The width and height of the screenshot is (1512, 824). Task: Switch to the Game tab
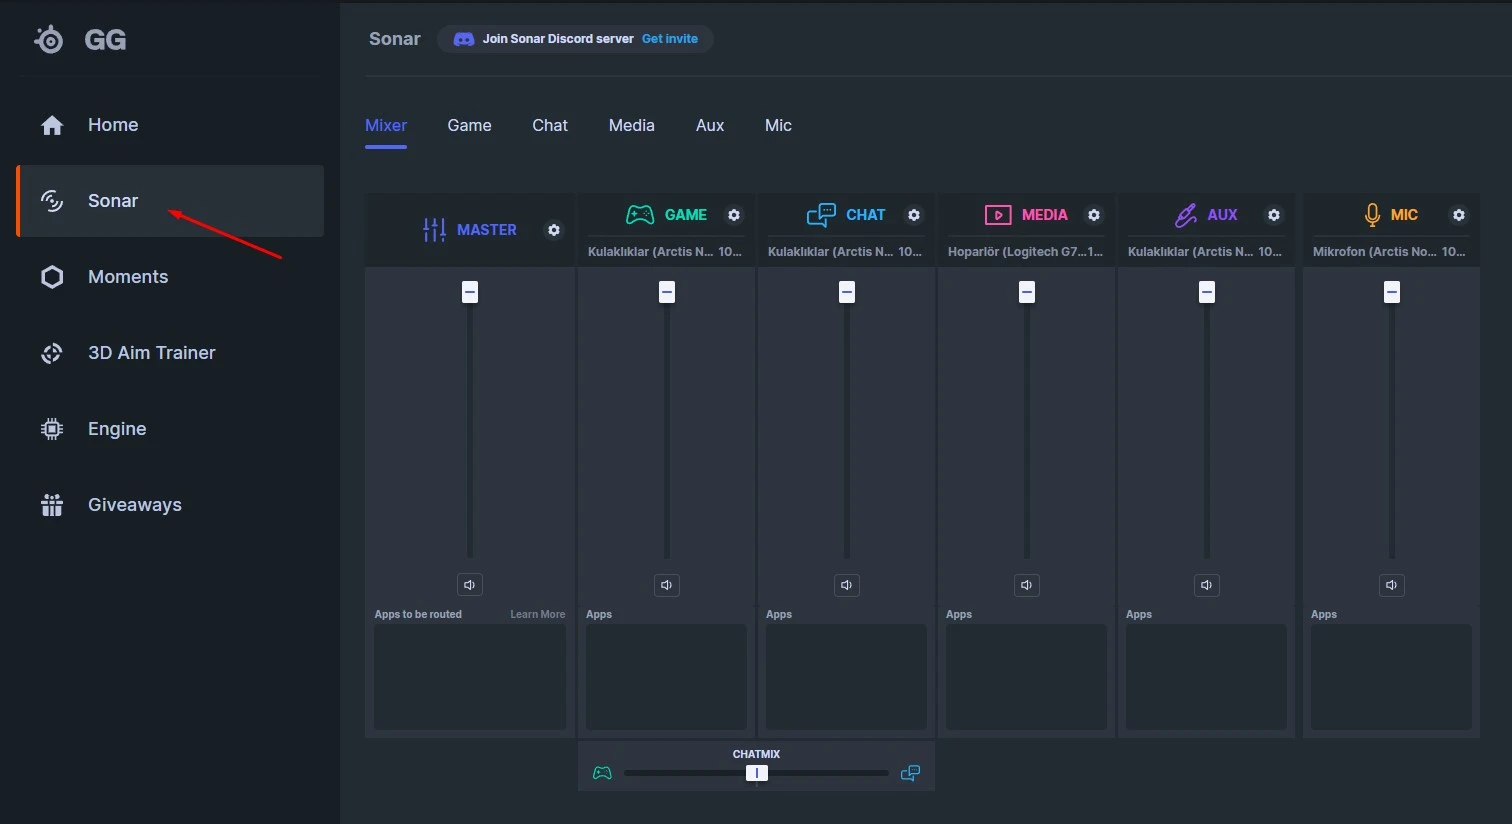pos(470,126)
